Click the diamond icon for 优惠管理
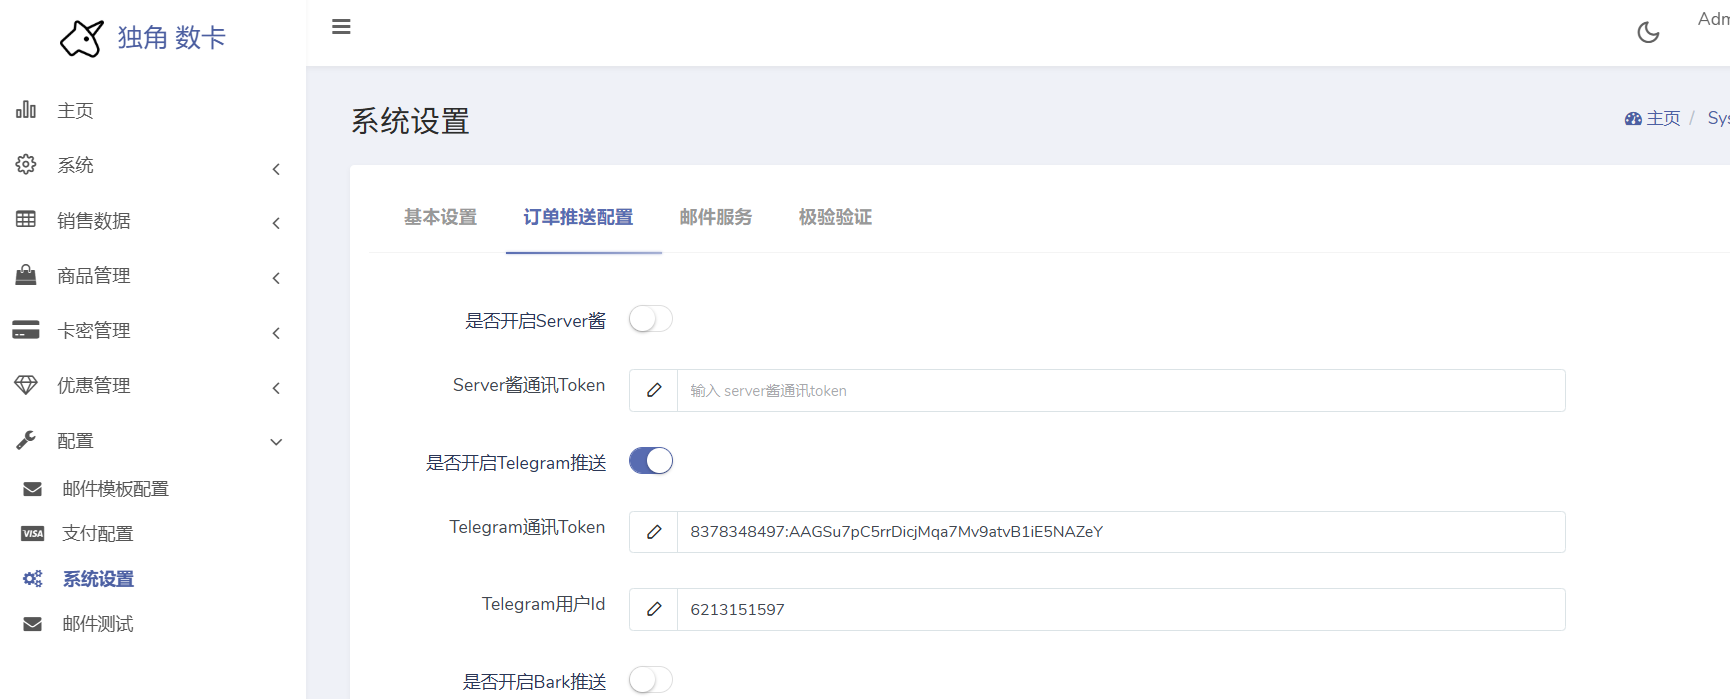The image size is (1730, 699). coord(26,385)
